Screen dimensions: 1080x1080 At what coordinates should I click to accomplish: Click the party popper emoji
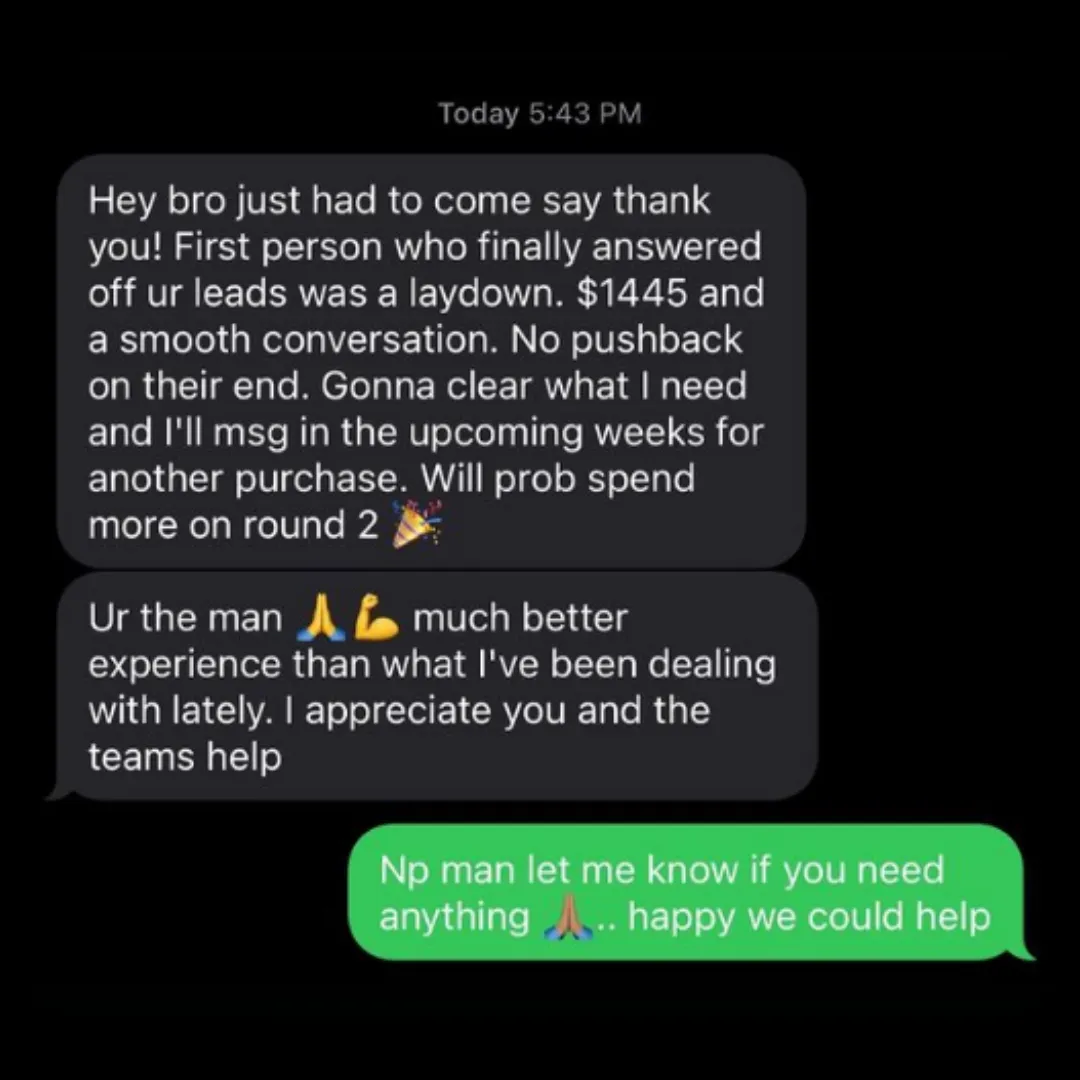(x=417, y=525)
